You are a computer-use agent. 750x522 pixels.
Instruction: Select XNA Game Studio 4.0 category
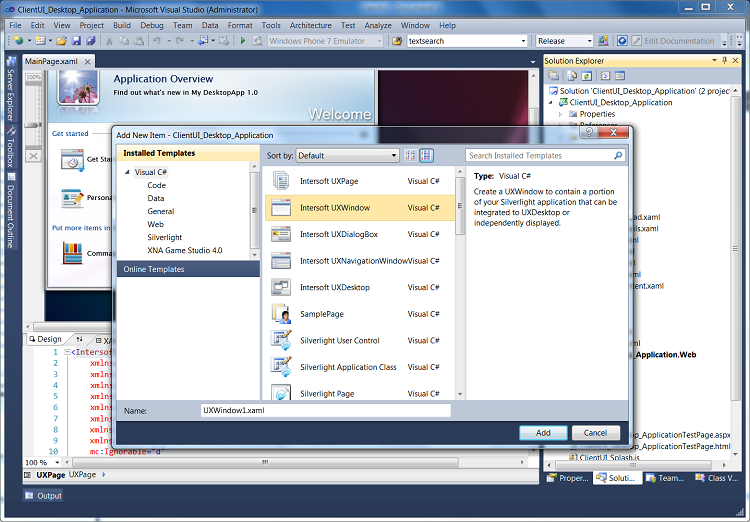pos(185,250)
